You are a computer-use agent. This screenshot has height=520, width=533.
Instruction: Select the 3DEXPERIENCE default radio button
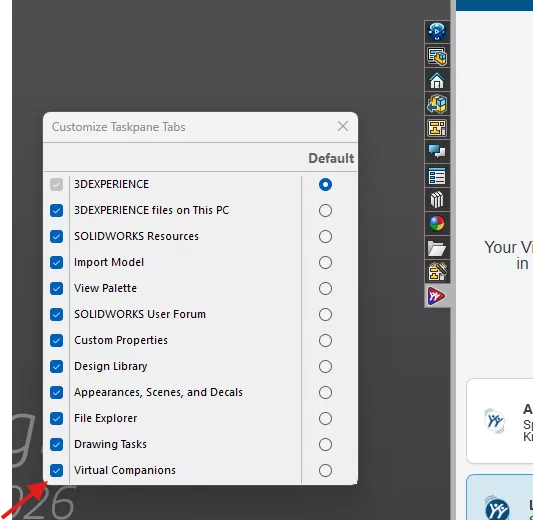coord(325,185)
